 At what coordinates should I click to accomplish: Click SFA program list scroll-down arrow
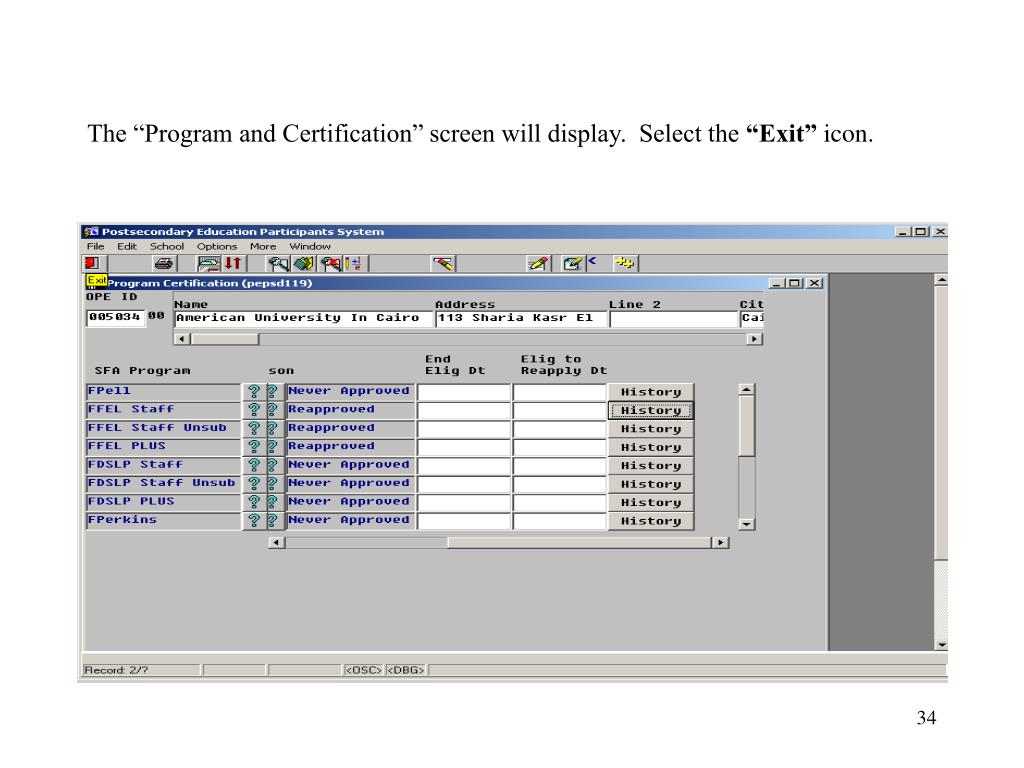coord(746,524)
